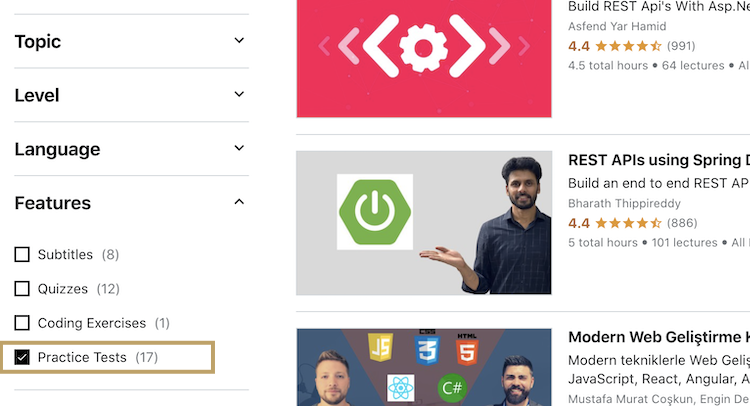Image resolution: width=750 pixels, height=406 pixels.
Task: Click the white gear icon in thumbnail
Action: pos(423,47)
